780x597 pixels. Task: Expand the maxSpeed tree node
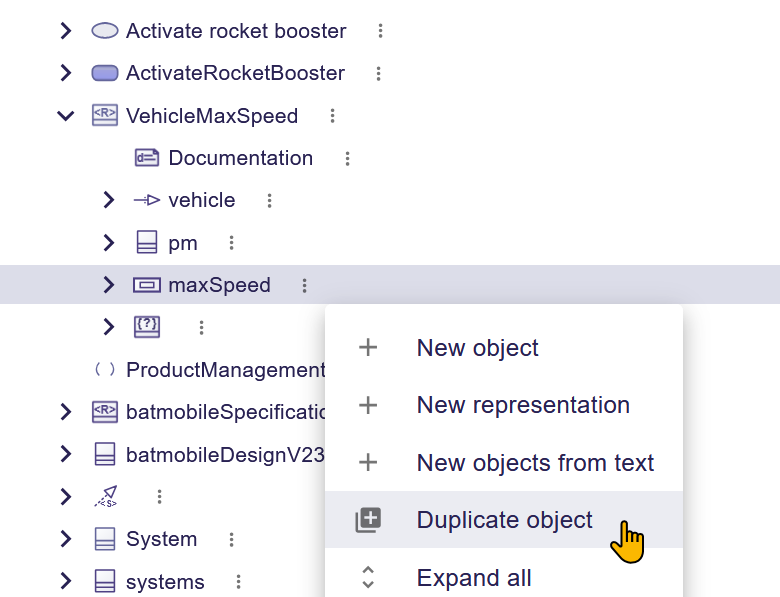(x=108, y=285)
